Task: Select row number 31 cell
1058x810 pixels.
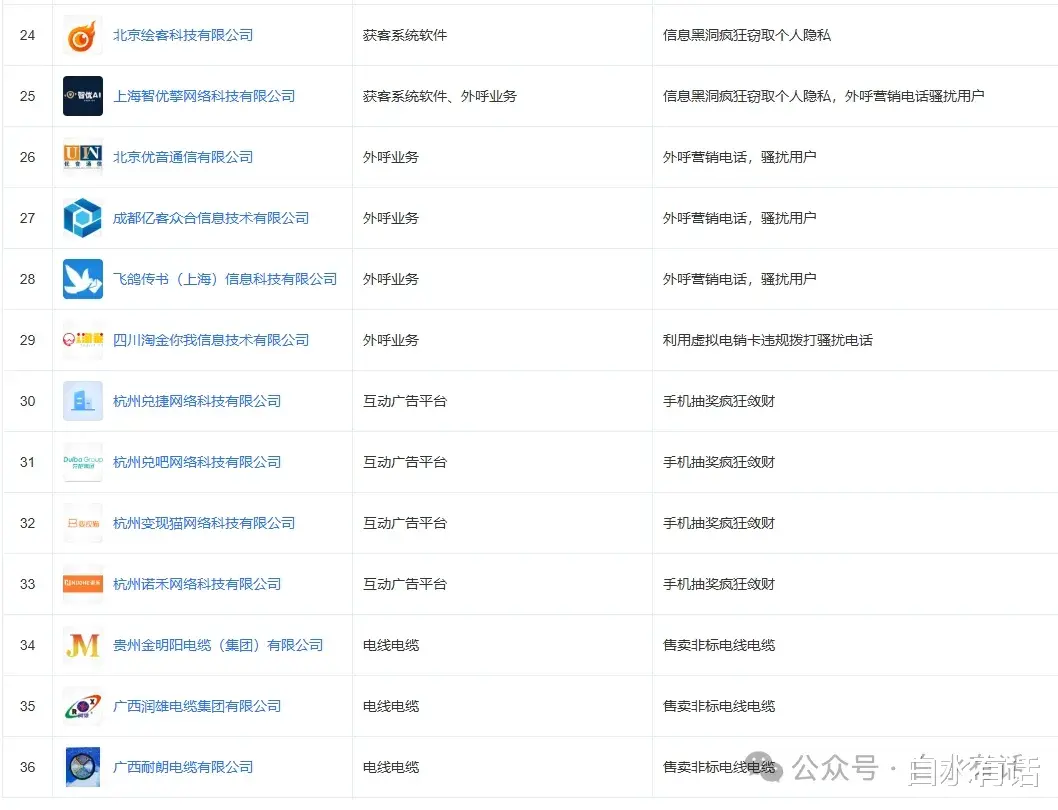Action: click(x=28, y=462)
